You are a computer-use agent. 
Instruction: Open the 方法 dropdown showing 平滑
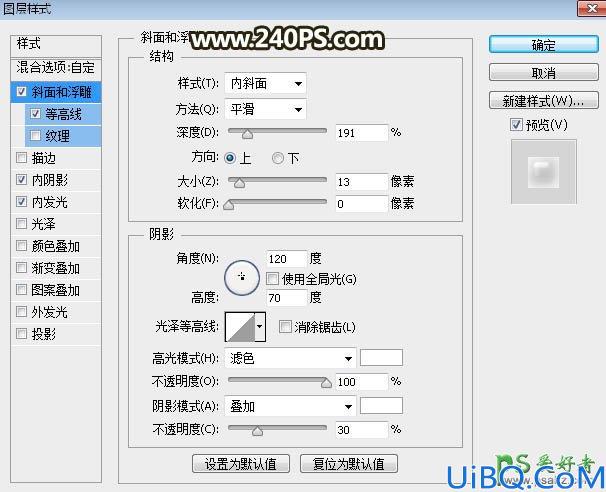[265, 110]
